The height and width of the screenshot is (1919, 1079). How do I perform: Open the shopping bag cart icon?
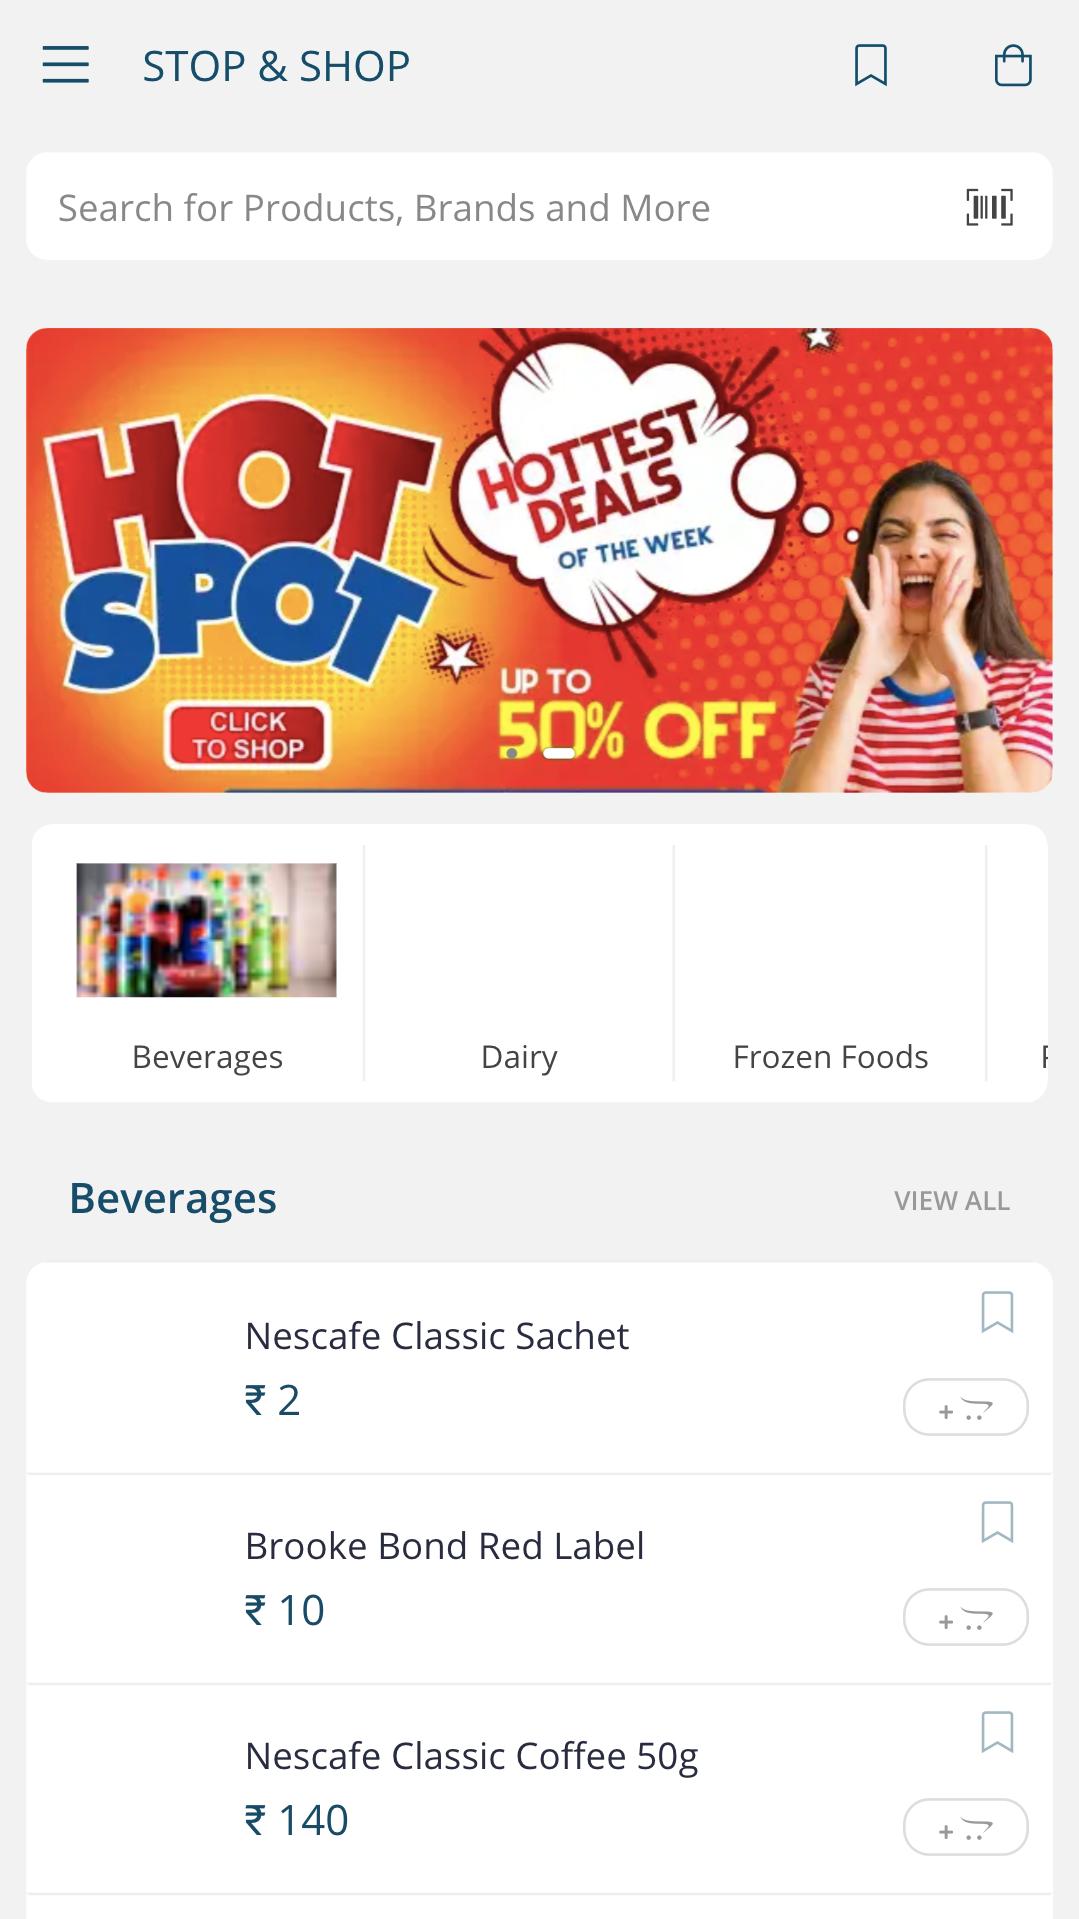point(1013,65)
